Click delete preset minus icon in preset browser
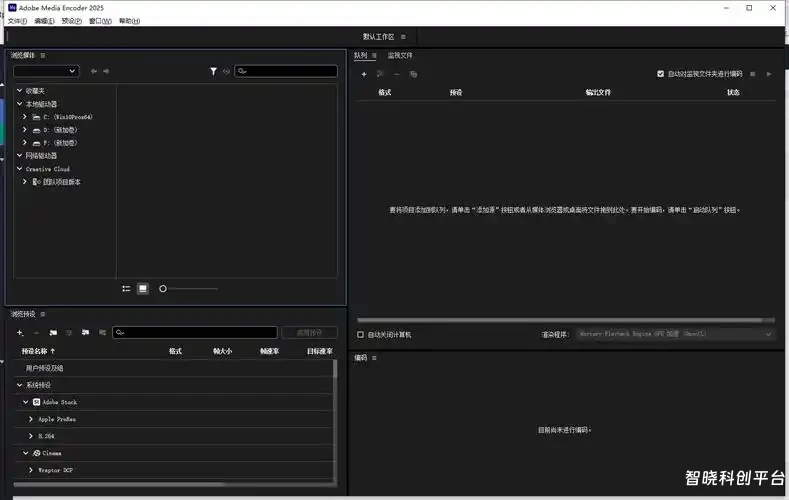 click(36, 332)
